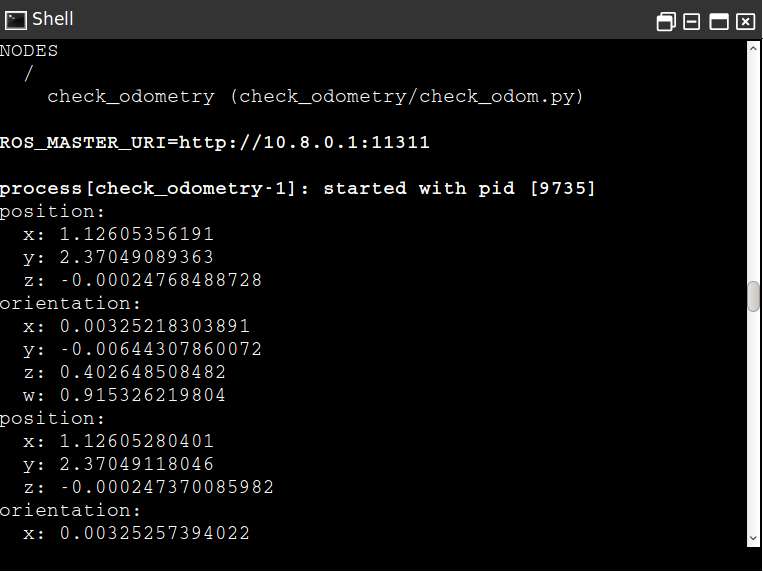Click the check_odometry/check_odom.py node line

click(x=315, y=96)
